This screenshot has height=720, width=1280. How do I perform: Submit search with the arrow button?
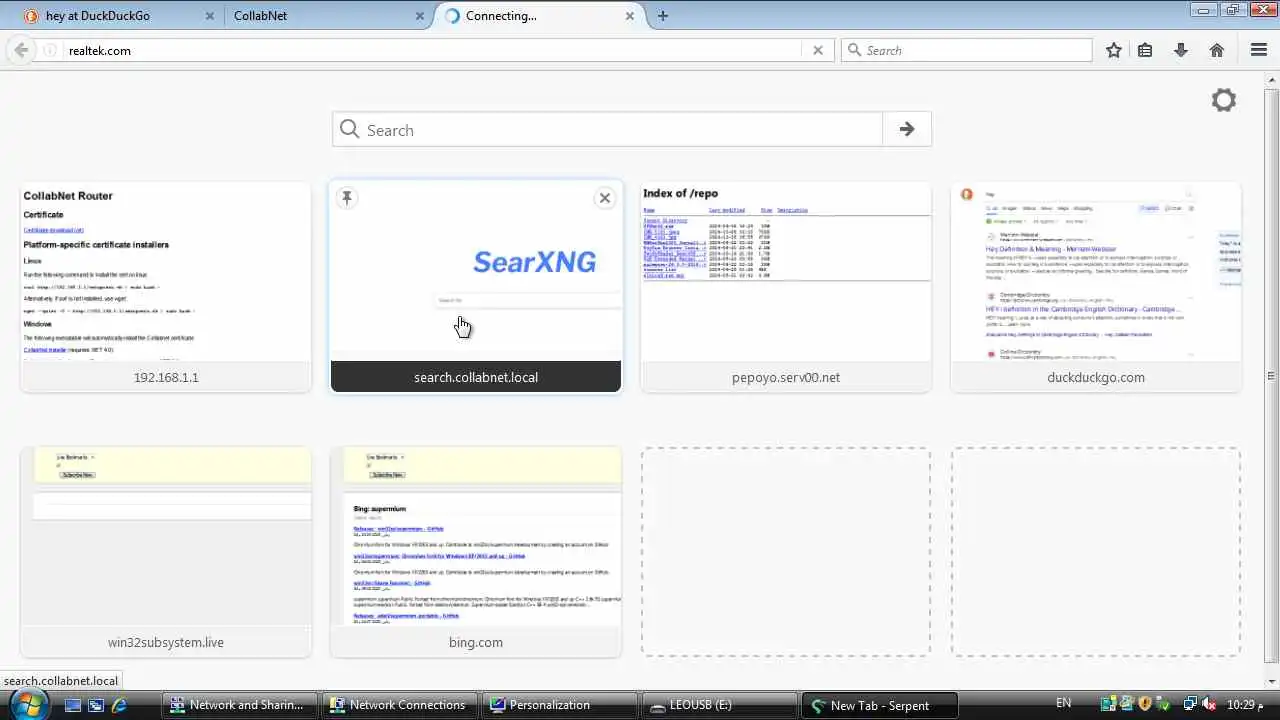[907, 129]
